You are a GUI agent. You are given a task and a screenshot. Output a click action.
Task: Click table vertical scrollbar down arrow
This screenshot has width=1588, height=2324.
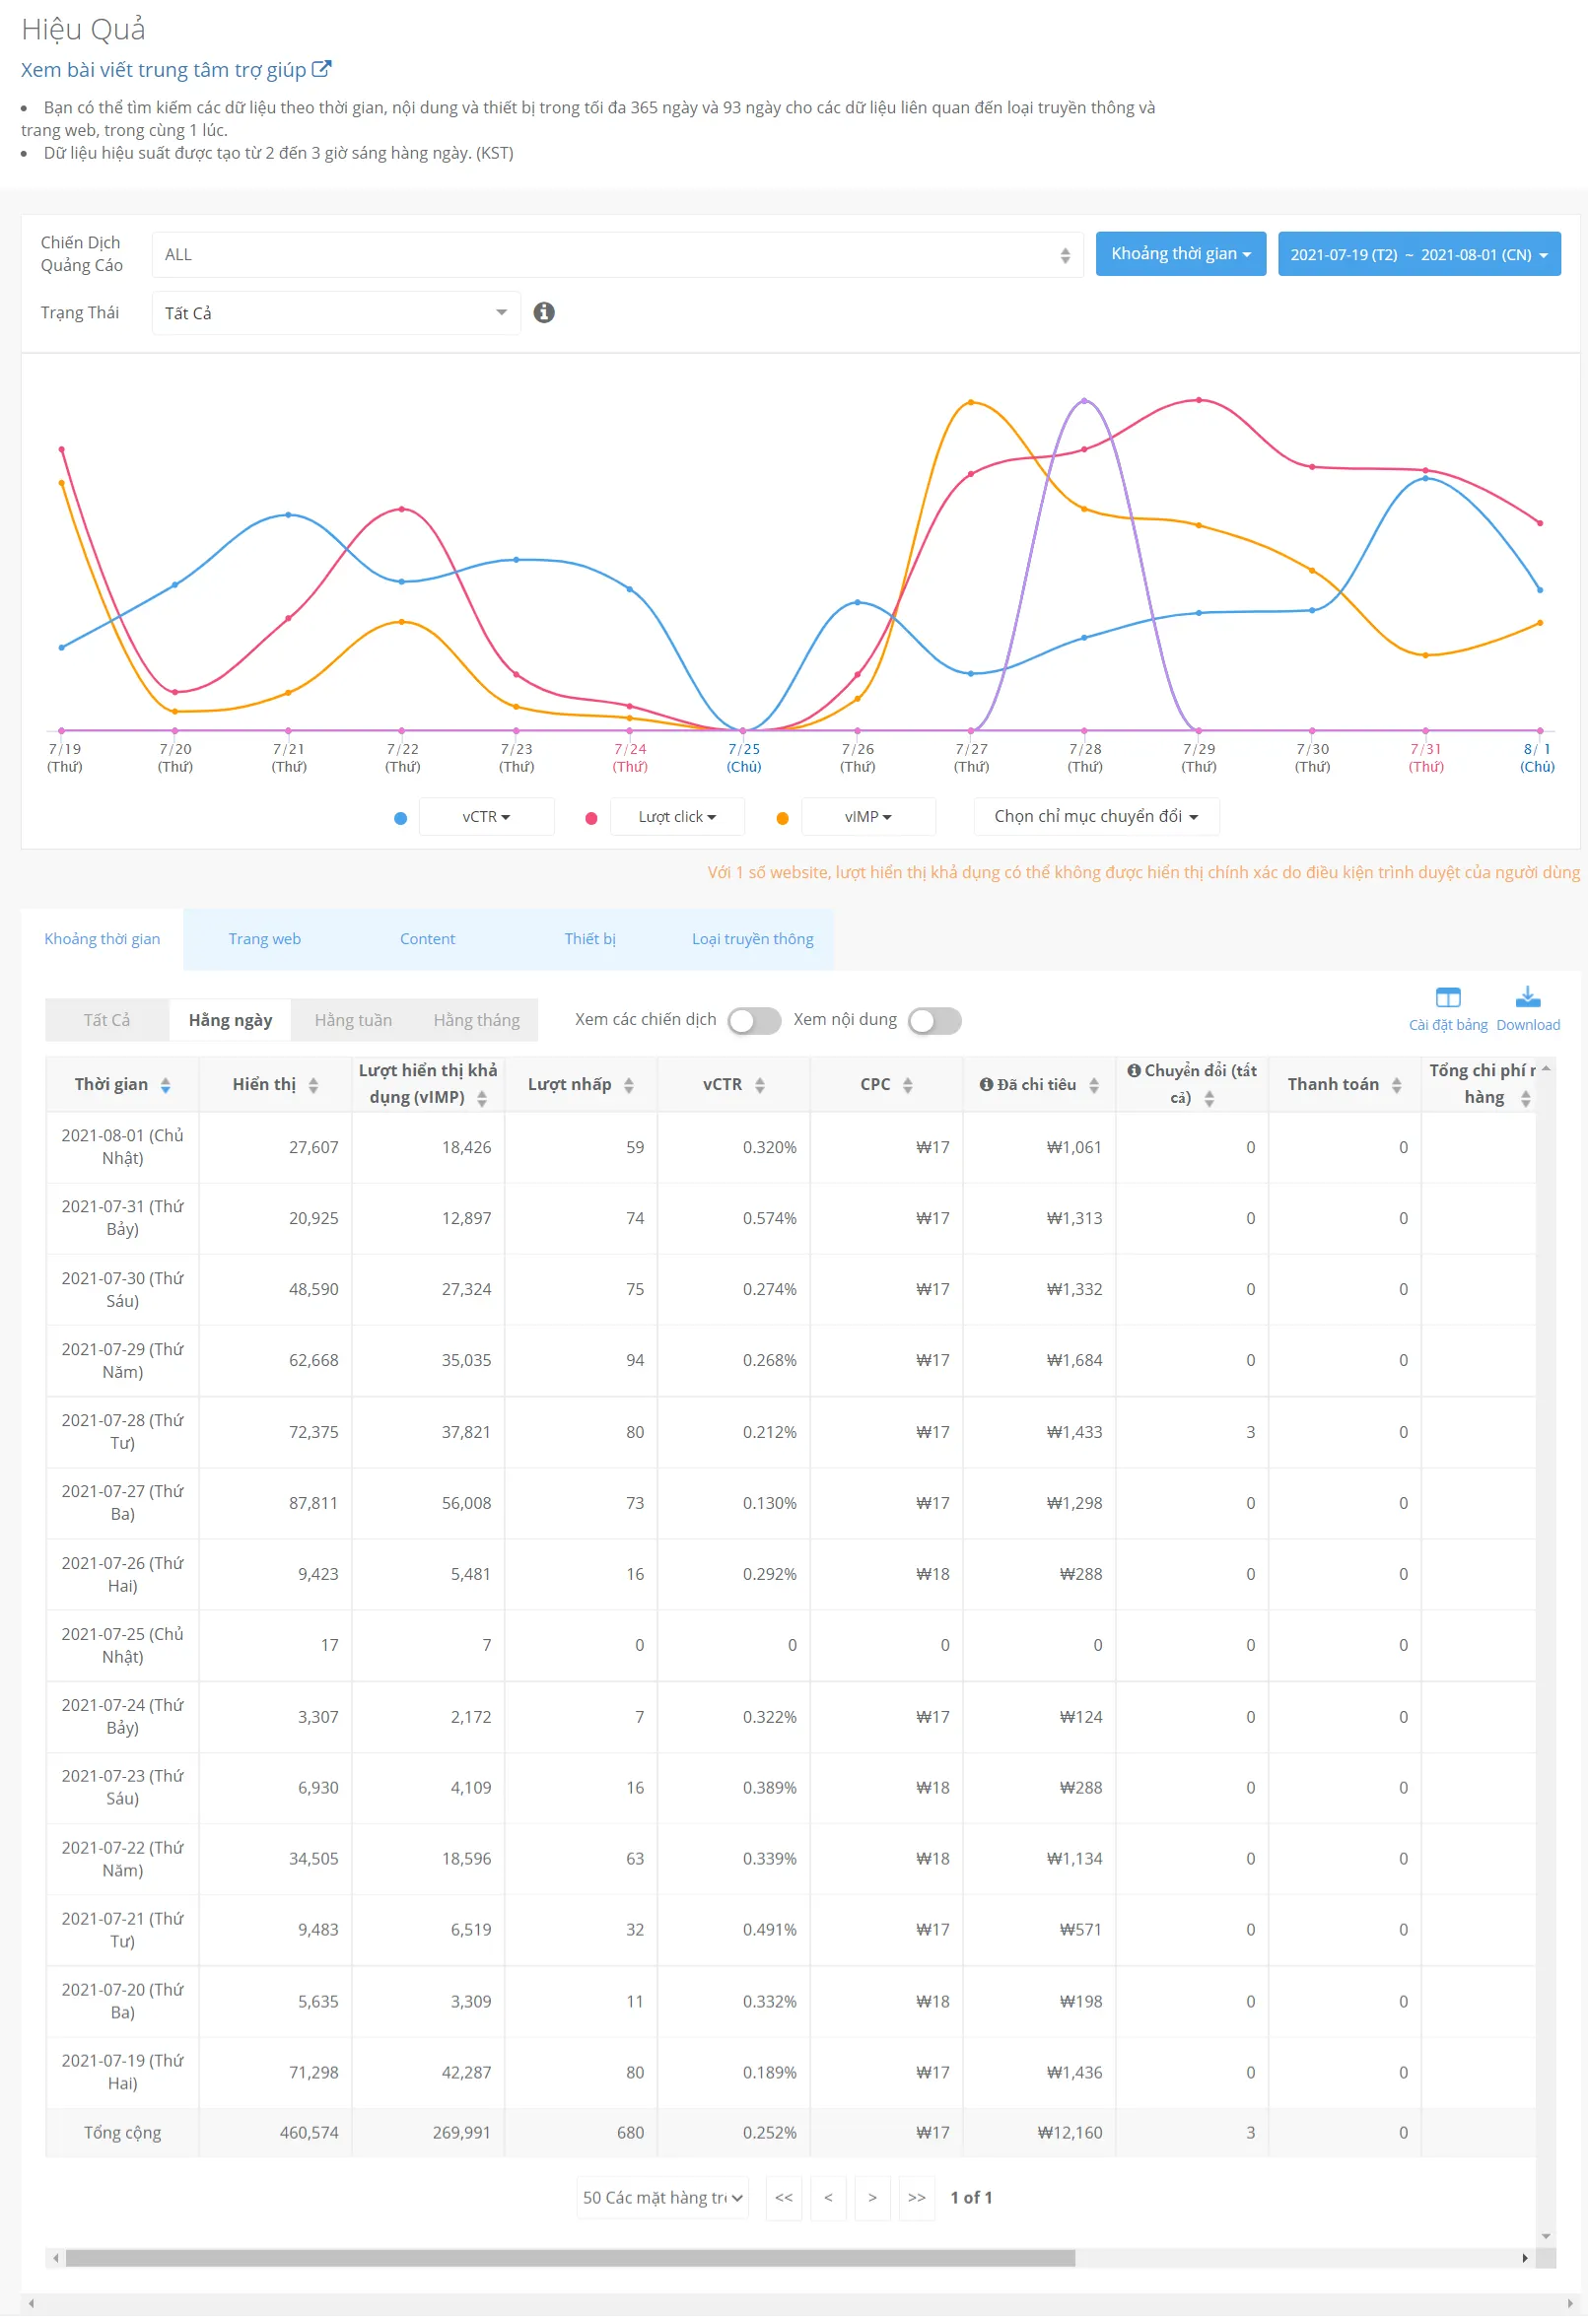click(1546, 2237)
